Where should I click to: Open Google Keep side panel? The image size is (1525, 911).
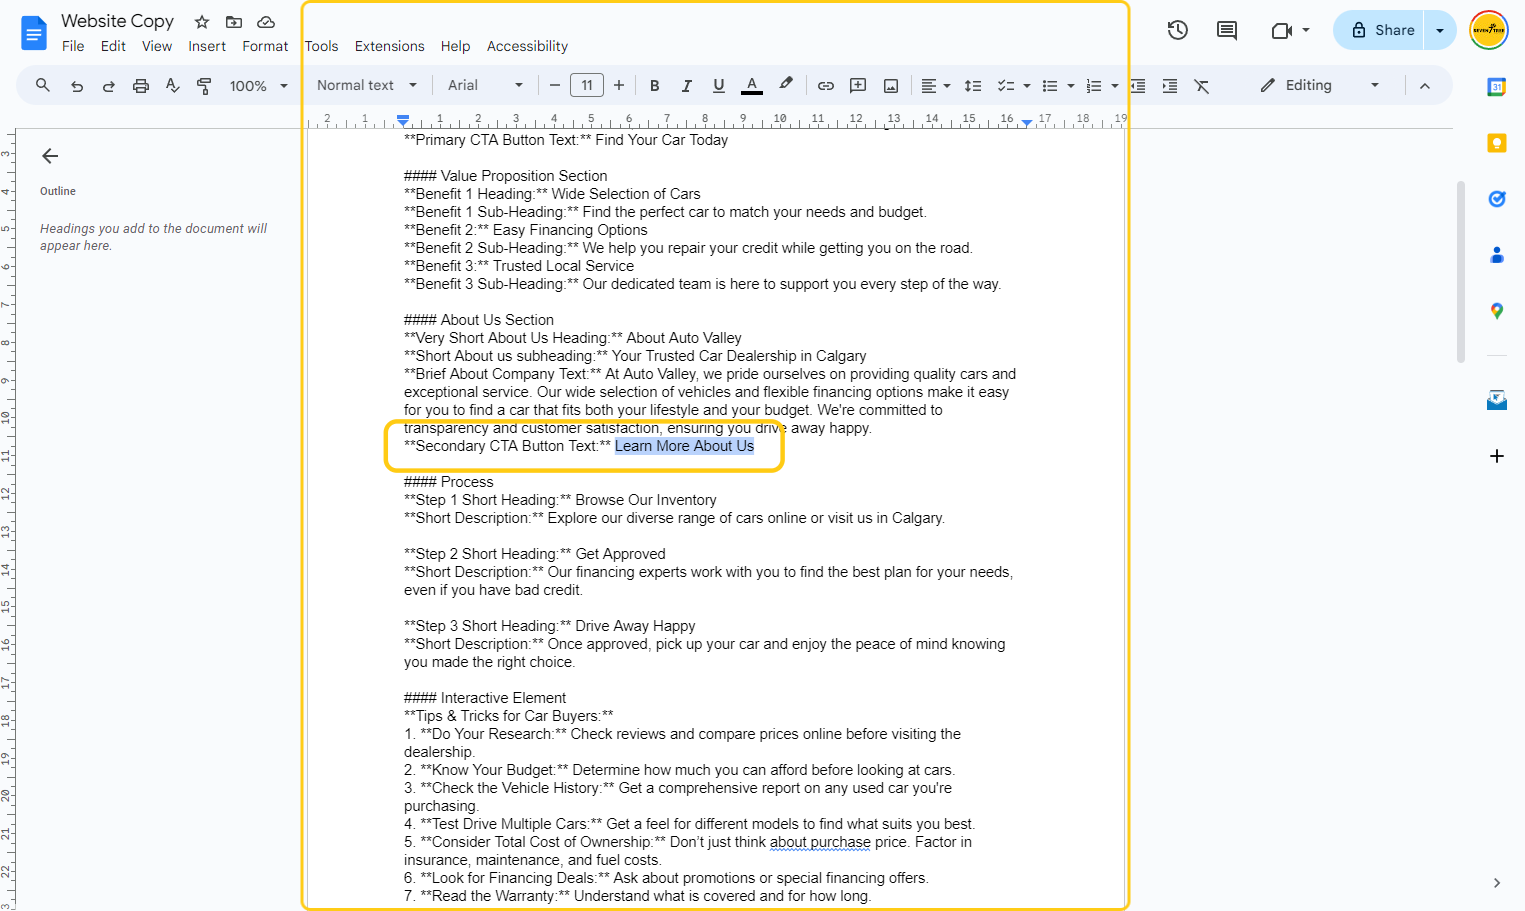pos(1497,143)
